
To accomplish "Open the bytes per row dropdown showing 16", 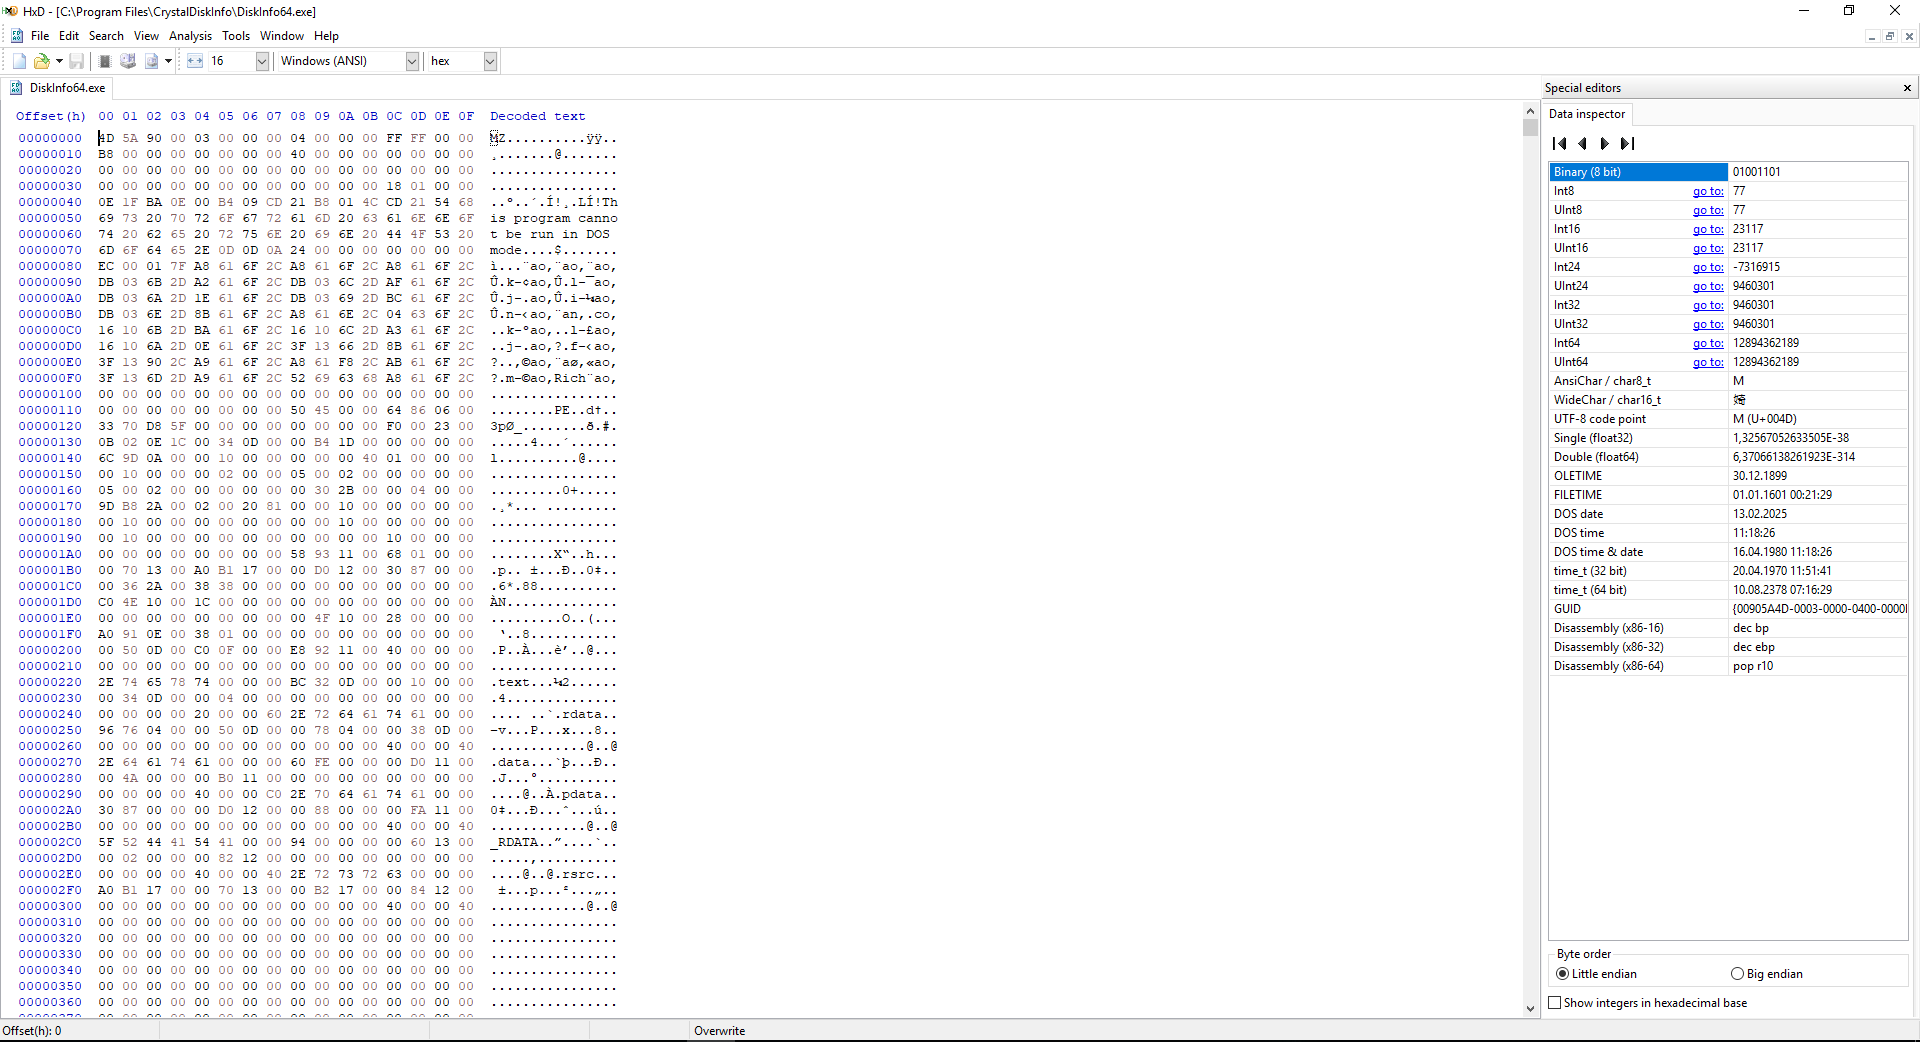I will click(262, 61).
